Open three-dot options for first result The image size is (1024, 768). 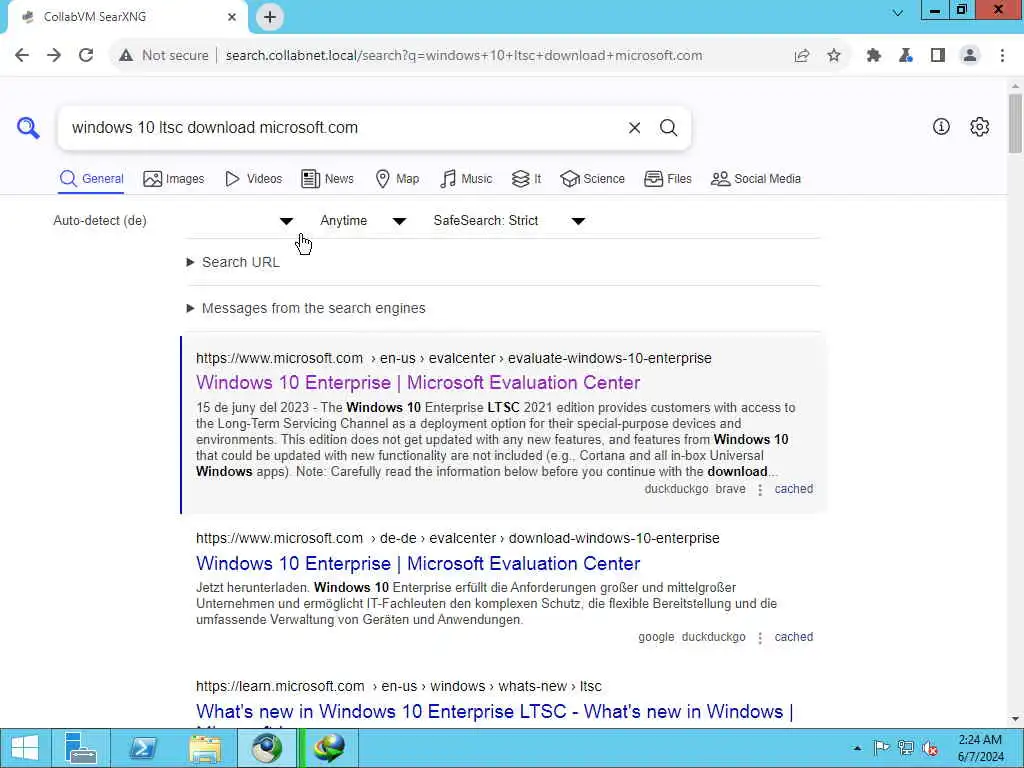coord(760,490)
